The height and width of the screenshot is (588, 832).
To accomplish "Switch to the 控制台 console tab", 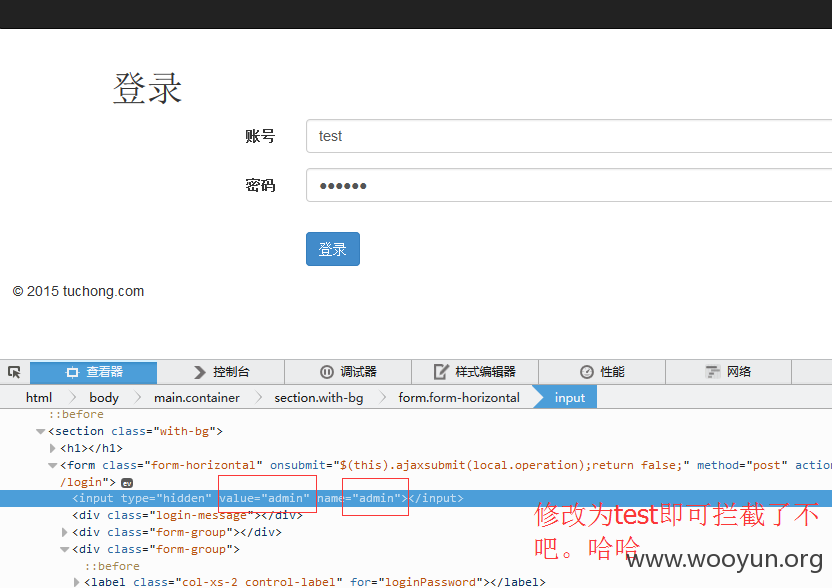I will 221,372.
